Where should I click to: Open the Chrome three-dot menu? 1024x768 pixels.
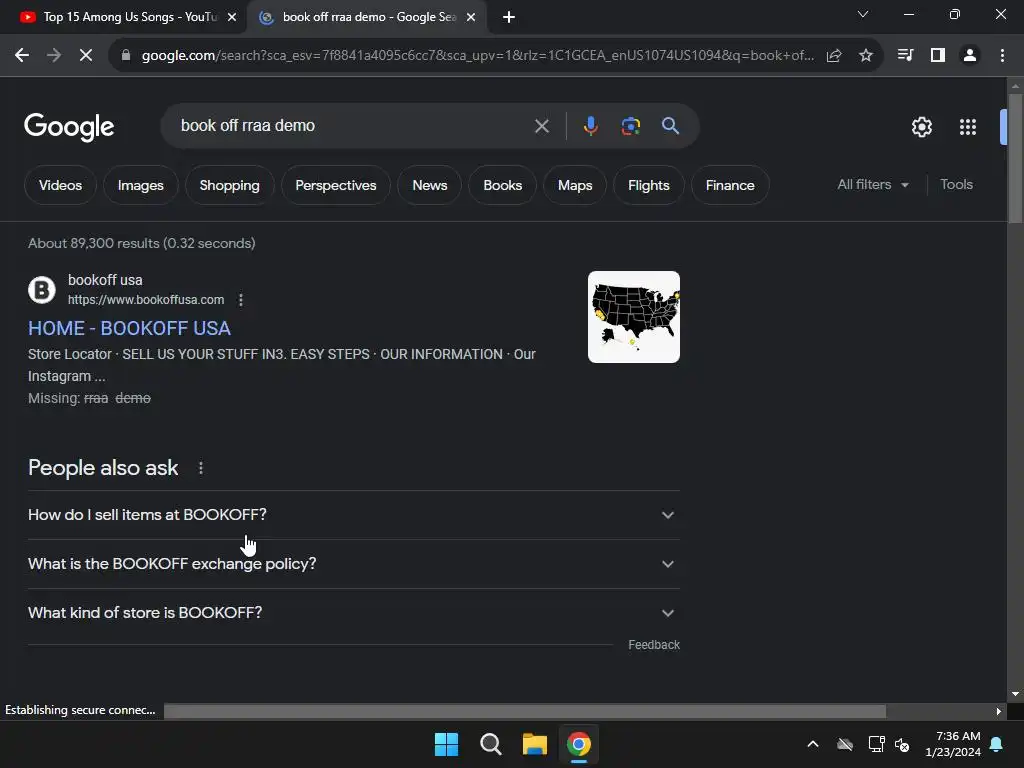tap(1002, 56)
